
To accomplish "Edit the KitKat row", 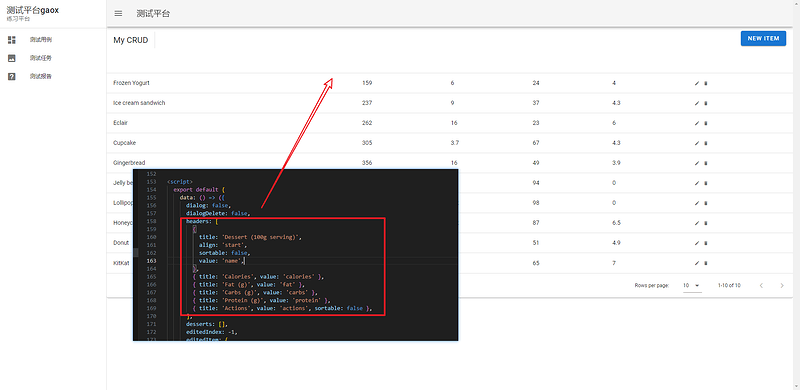I will [x=697, y=263].
